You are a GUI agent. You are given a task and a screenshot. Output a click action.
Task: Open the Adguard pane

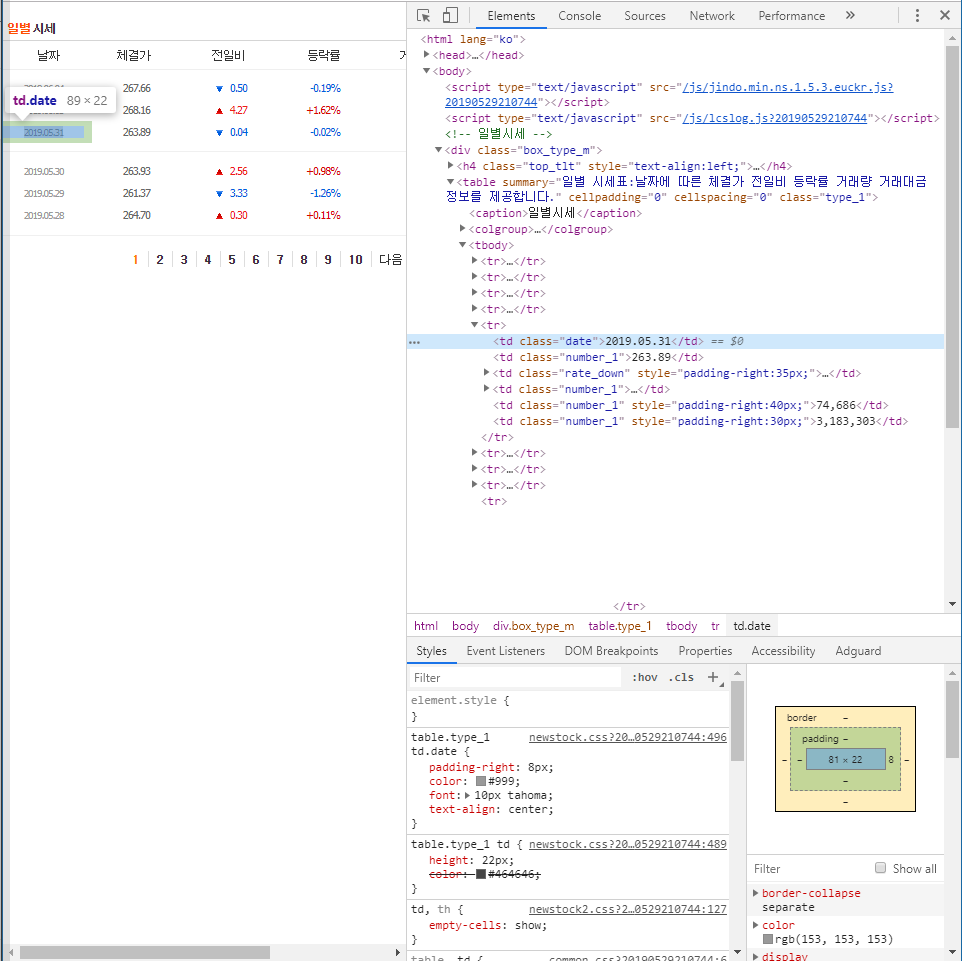click(858, 650)
